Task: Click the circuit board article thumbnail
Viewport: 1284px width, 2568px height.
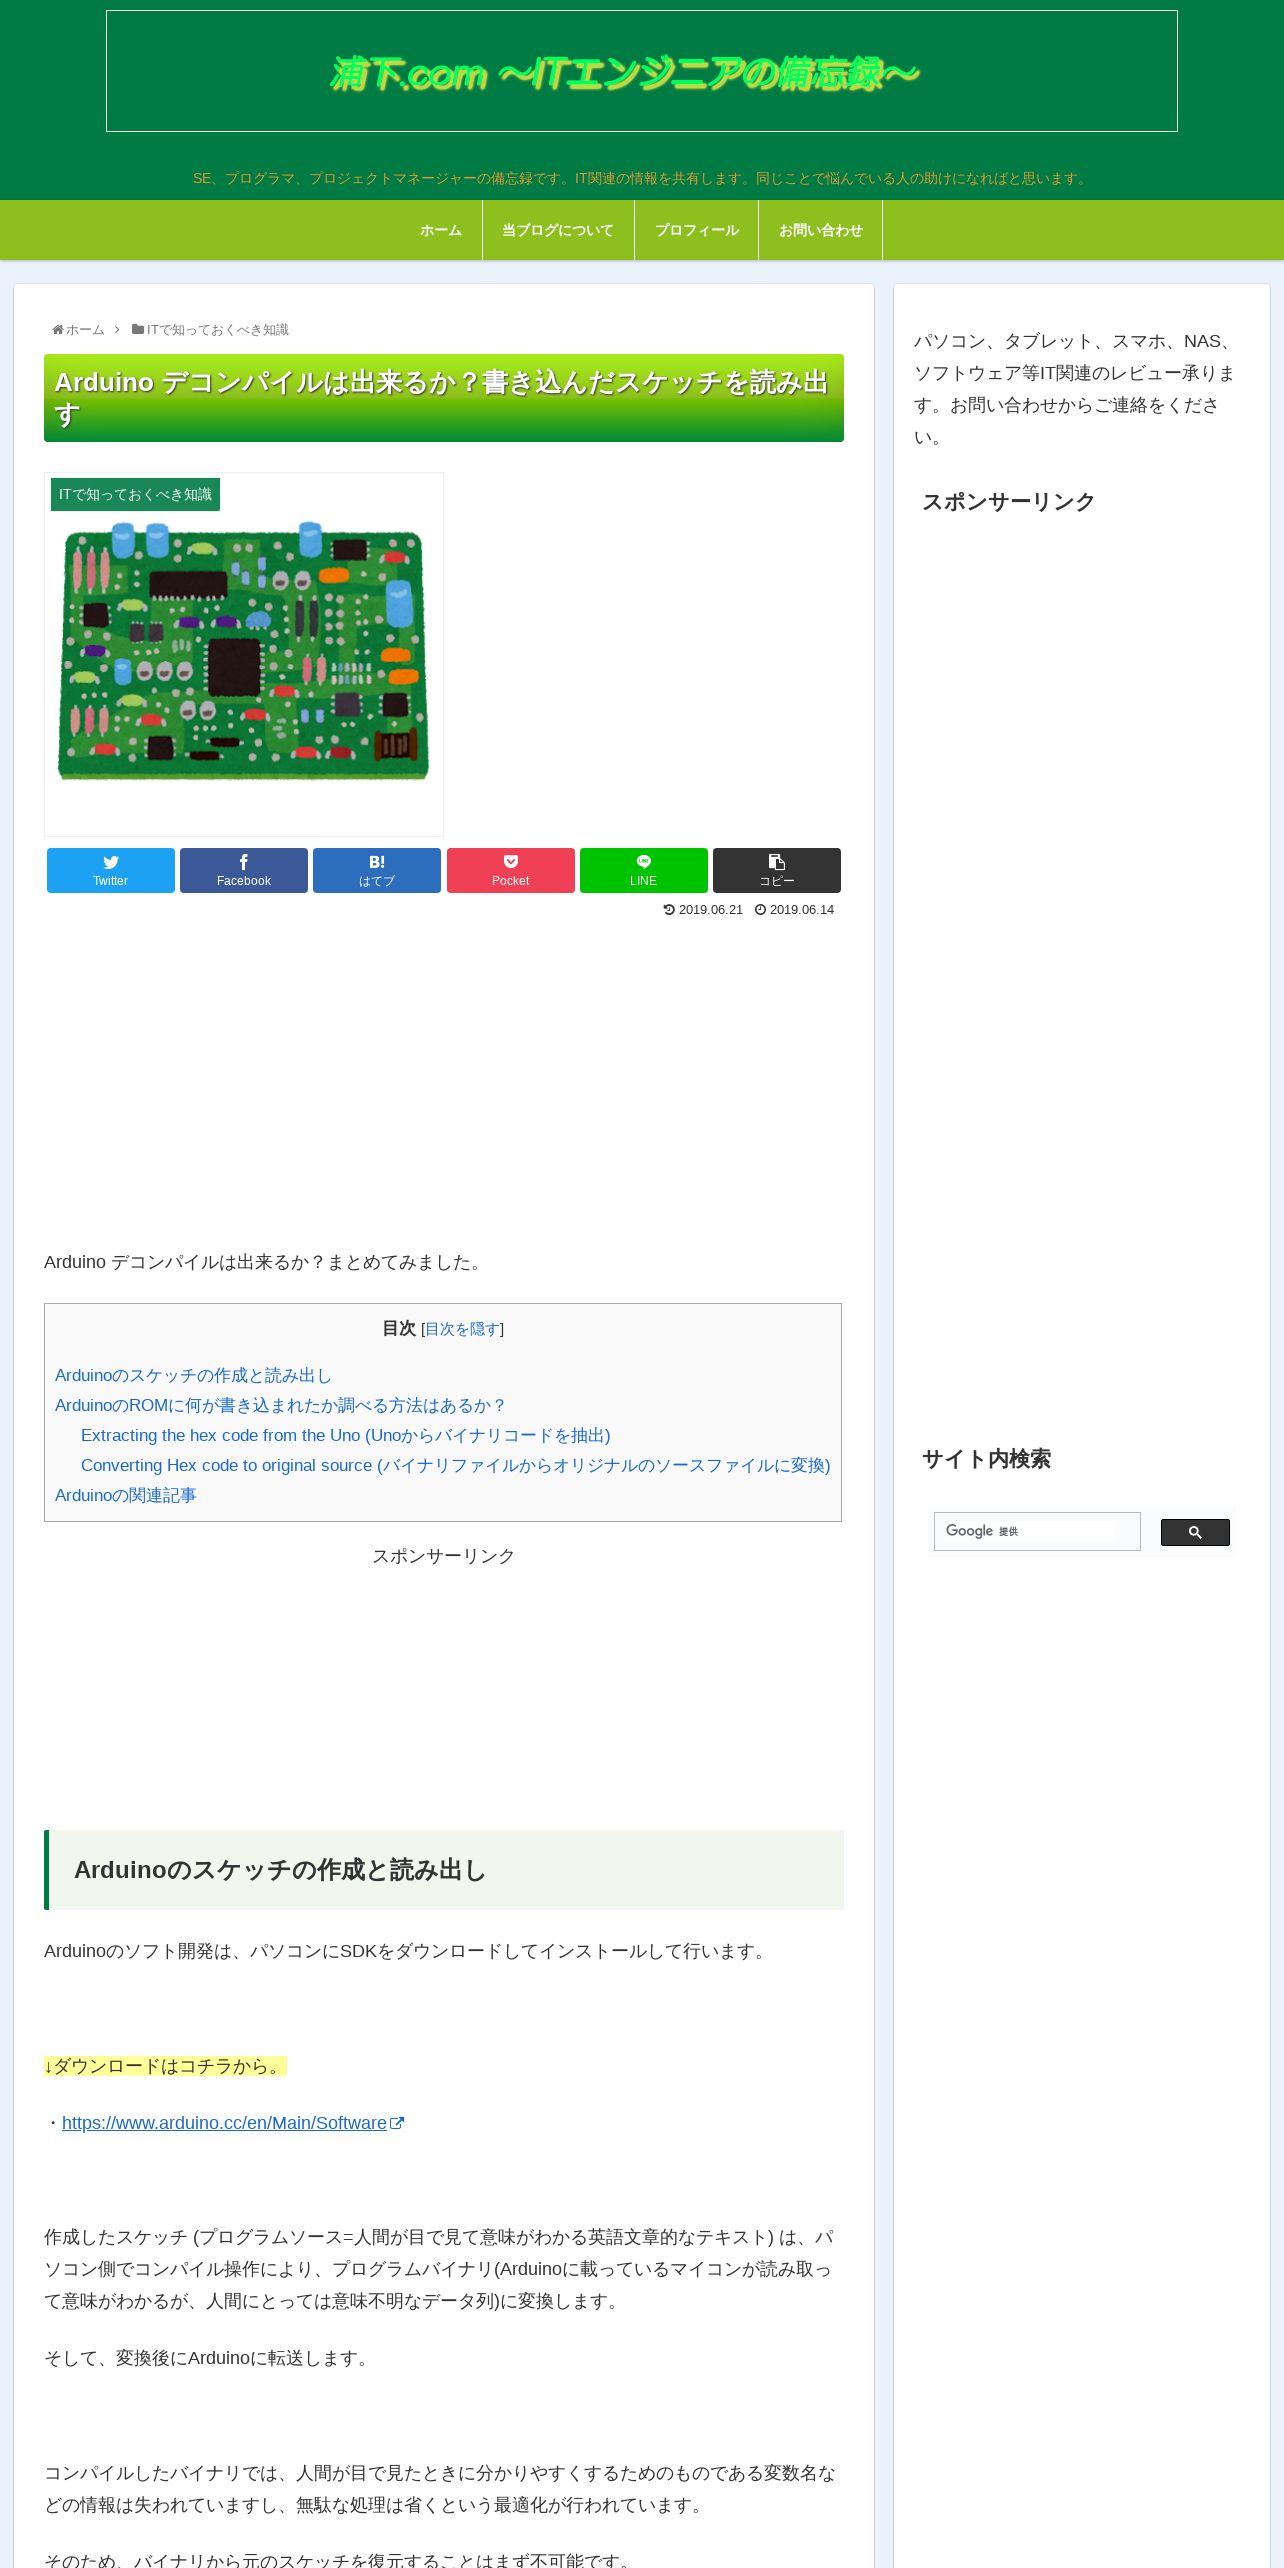Action: 244,654
